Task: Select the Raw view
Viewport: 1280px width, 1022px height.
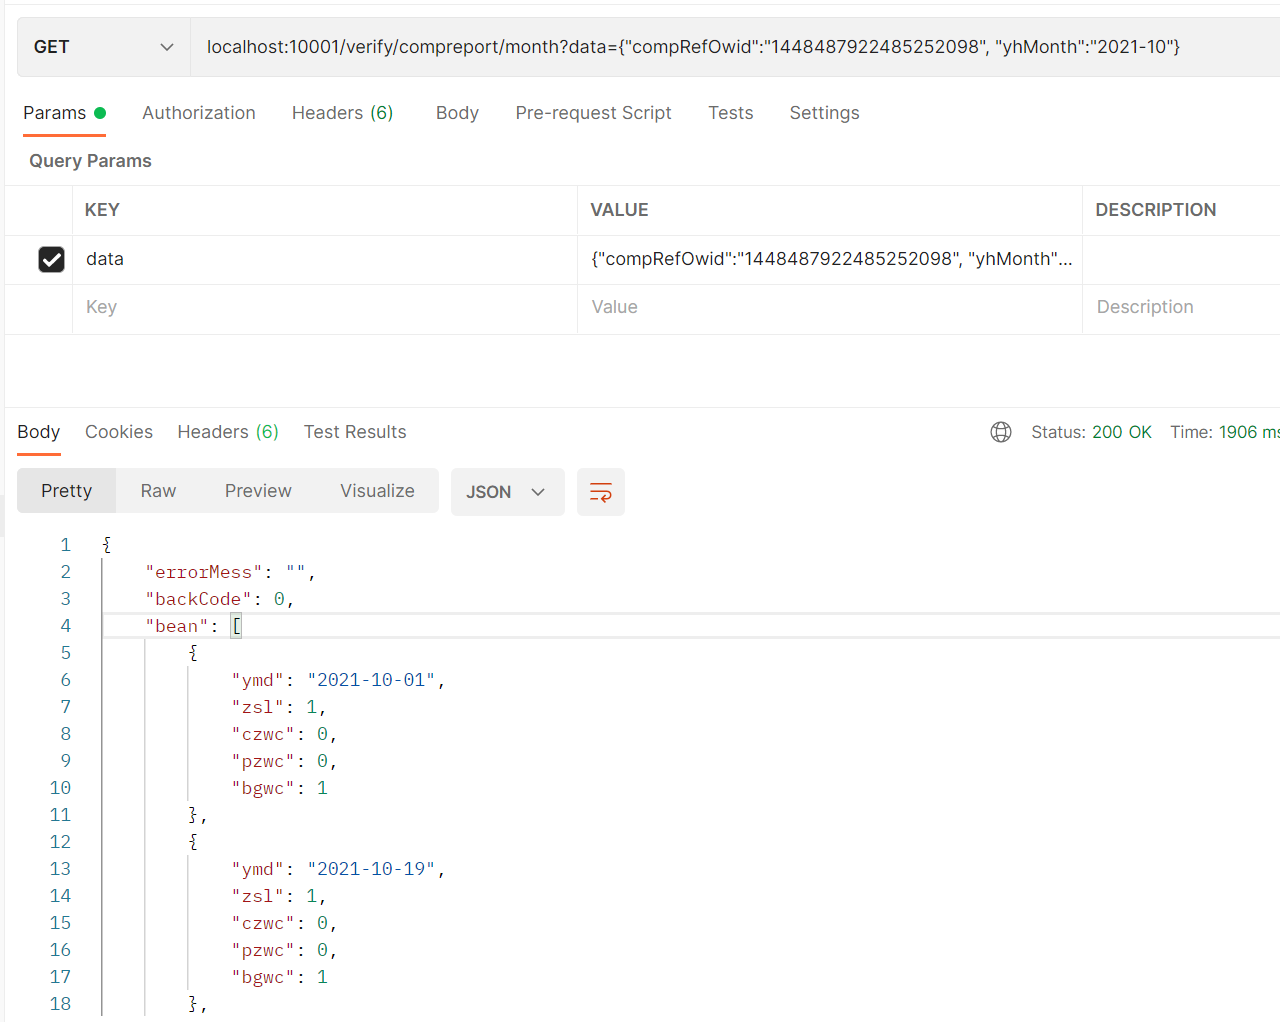Action: click(158, 491)
